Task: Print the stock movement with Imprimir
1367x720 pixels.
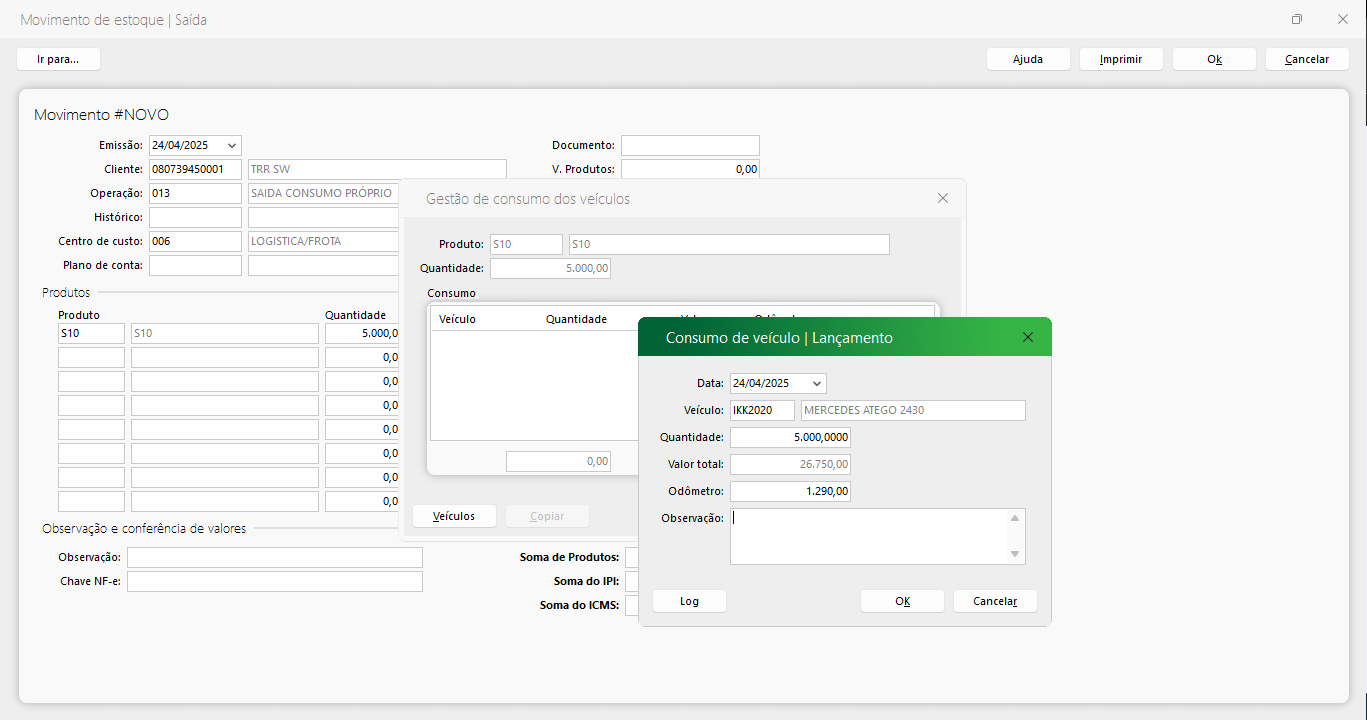Action: tap(1120, 59)
